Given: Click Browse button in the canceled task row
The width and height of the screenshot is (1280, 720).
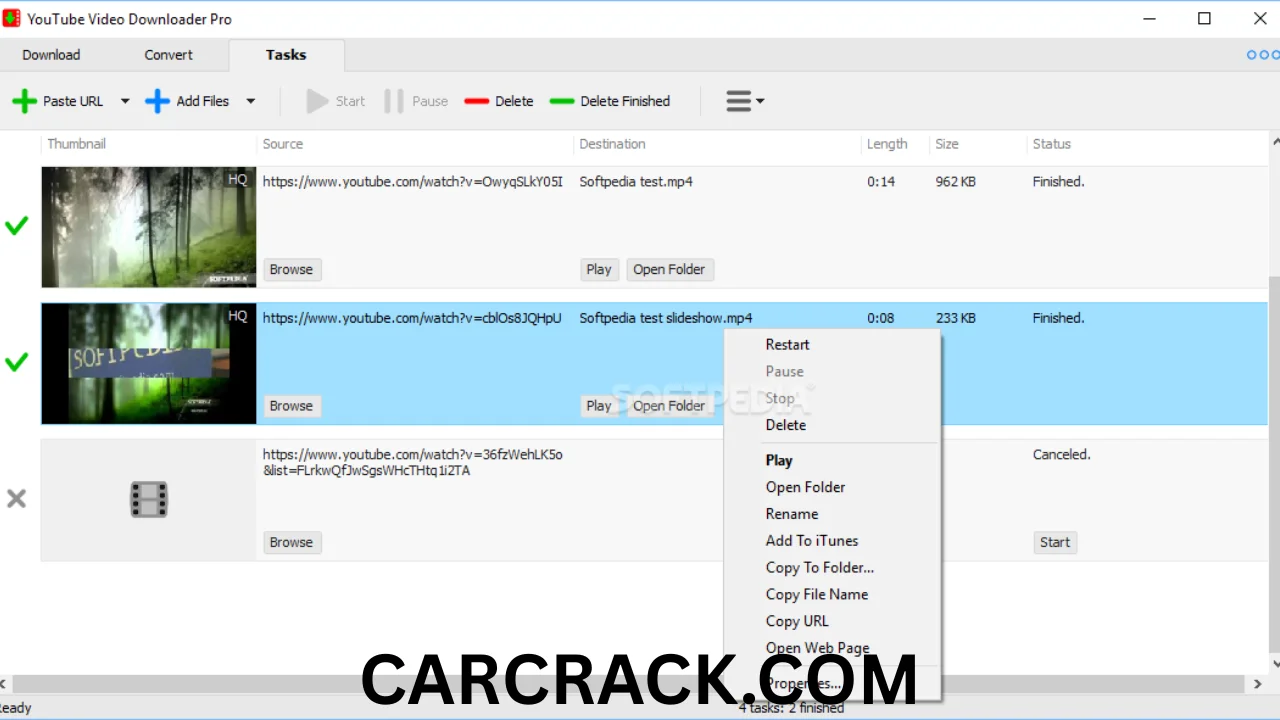Looking at the screenshot, I should coord(291,542).
